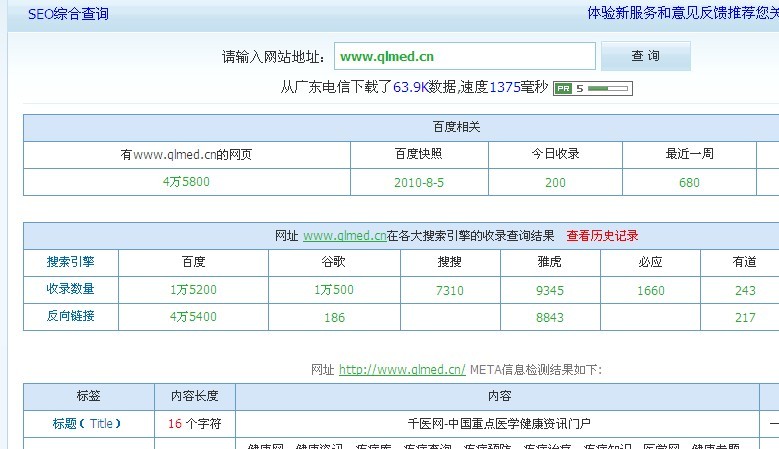Open http://www.qlmed.cn/ META link

[x=402, y=370]
